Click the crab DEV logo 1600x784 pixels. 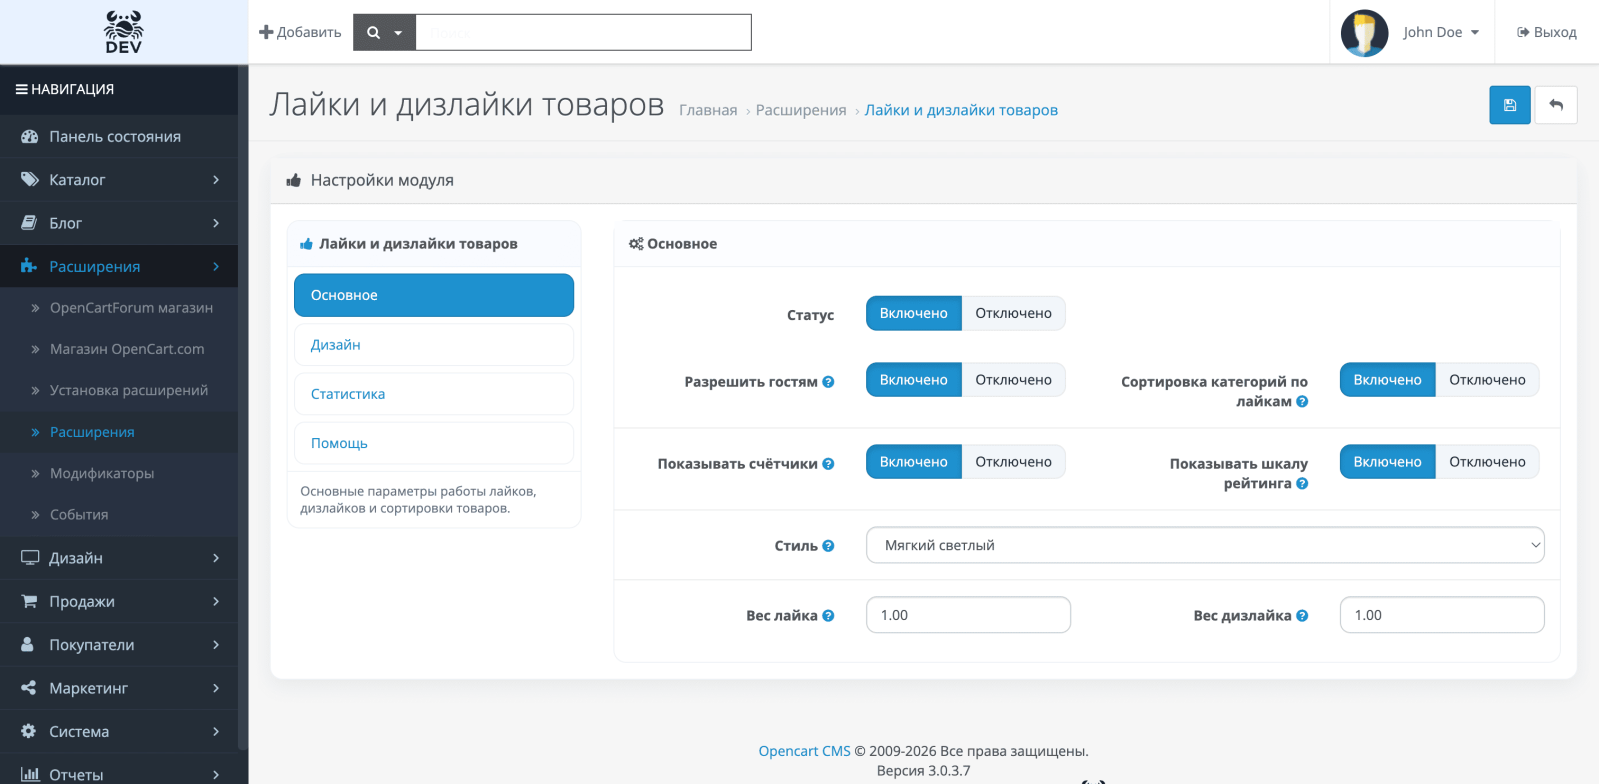pyautogui.click(x=123, y=32)
